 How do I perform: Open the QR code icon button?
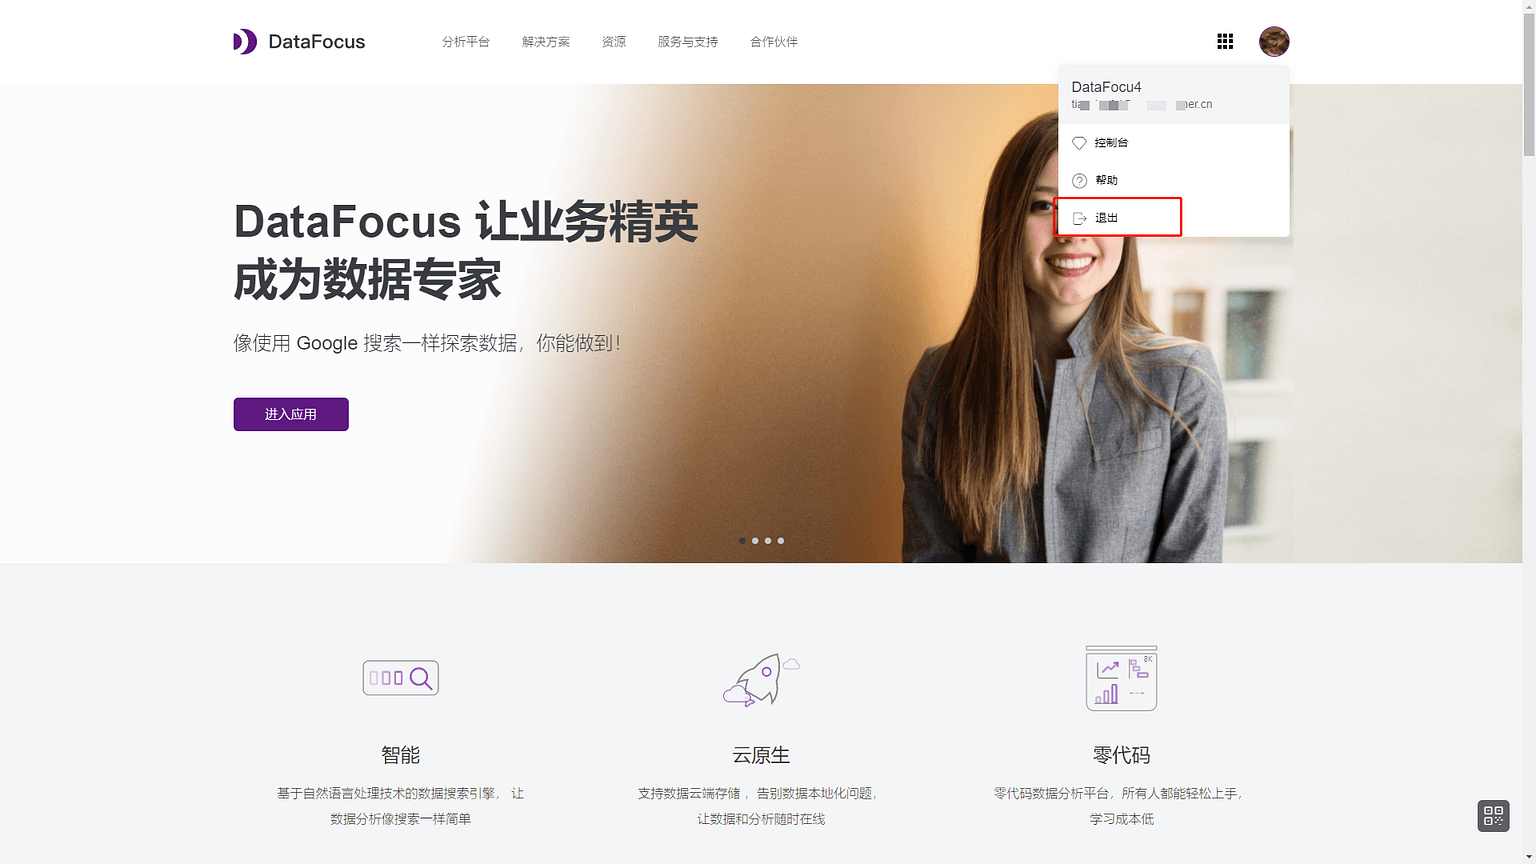(x=1493, y=816)
